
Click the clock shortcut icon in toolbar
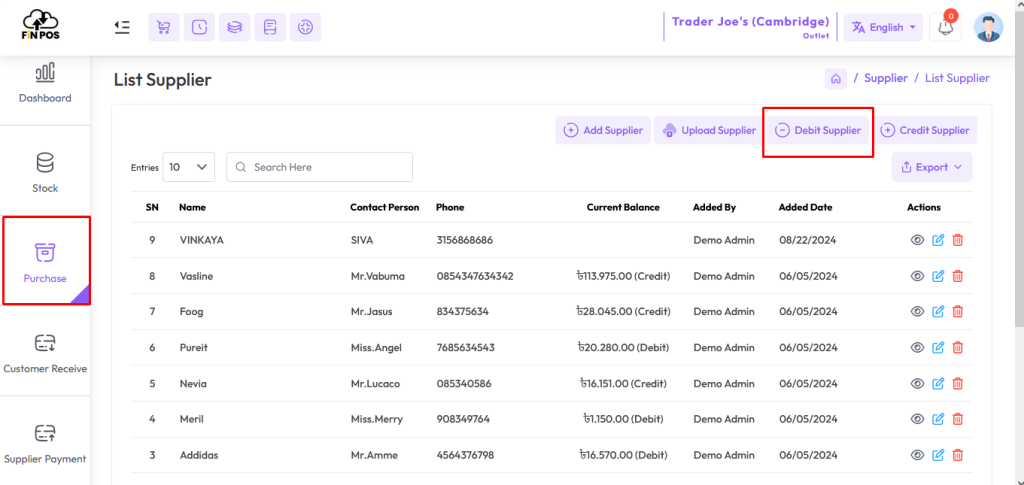click(x=199, y=27)
